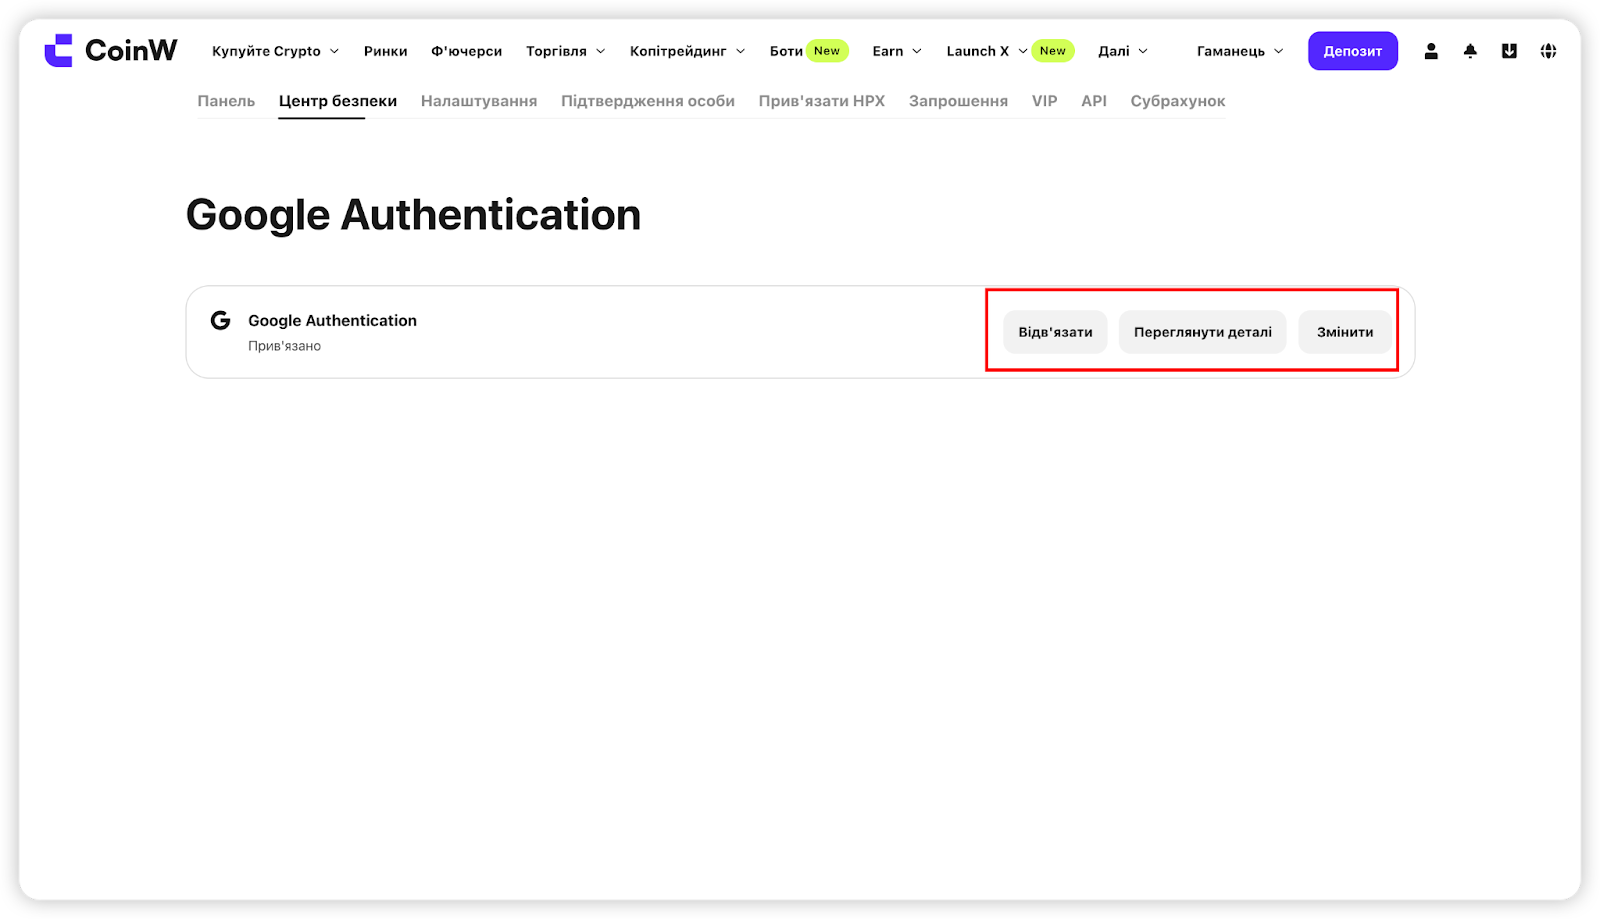Switch to the Панель tab
Image resolution: width=1600 pixels, height=919 pixels.
pos(226,101)
